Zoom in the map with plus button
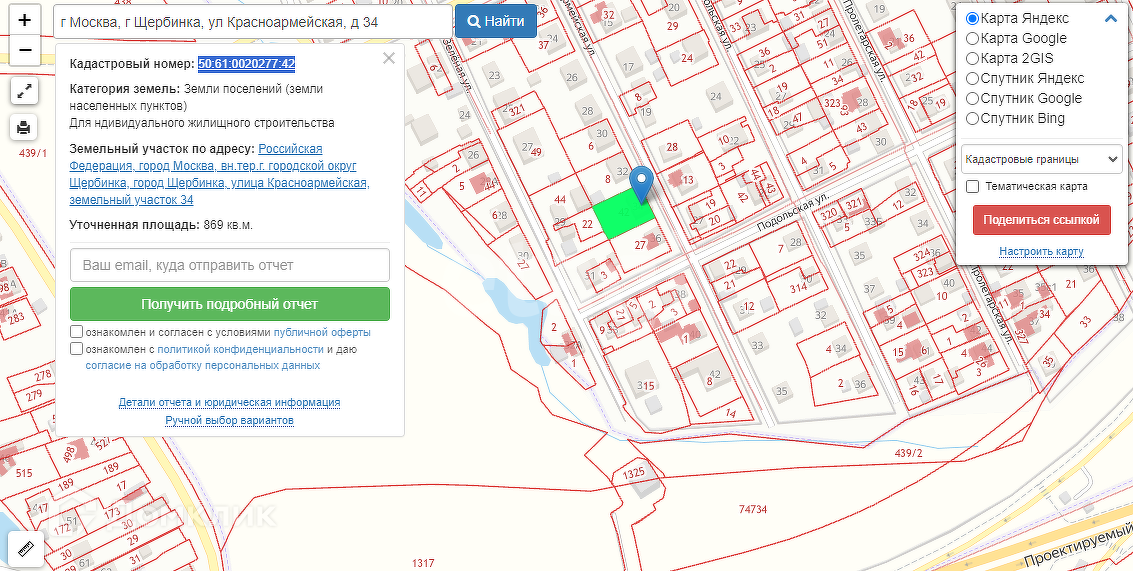Screen dimensions: 1133x571 (25, 20)
